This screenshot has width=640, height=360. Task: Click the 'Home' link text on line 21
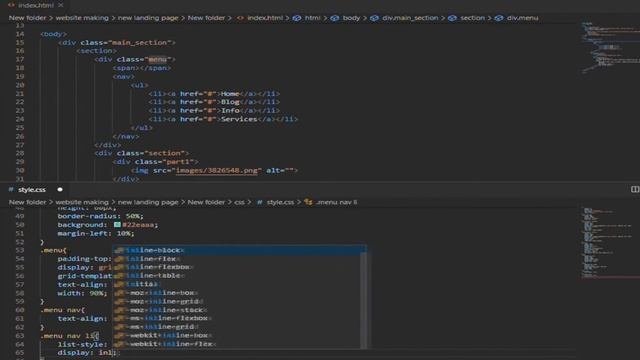[230, 93]
